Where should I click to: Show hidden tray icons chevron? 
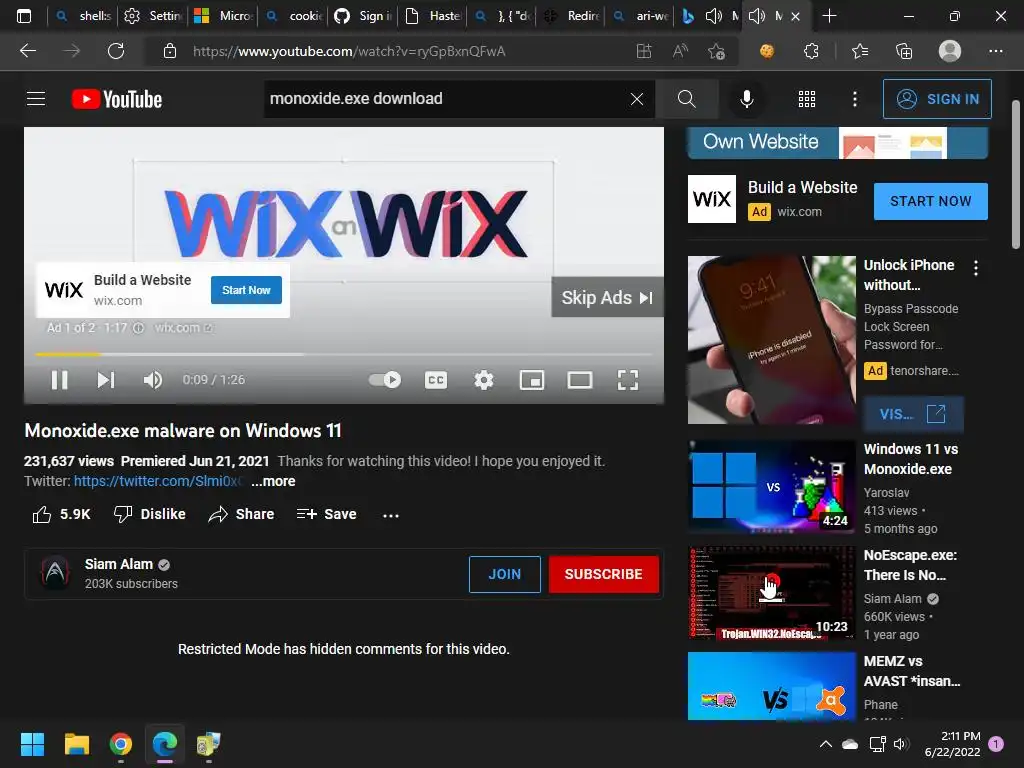point(825,744)
